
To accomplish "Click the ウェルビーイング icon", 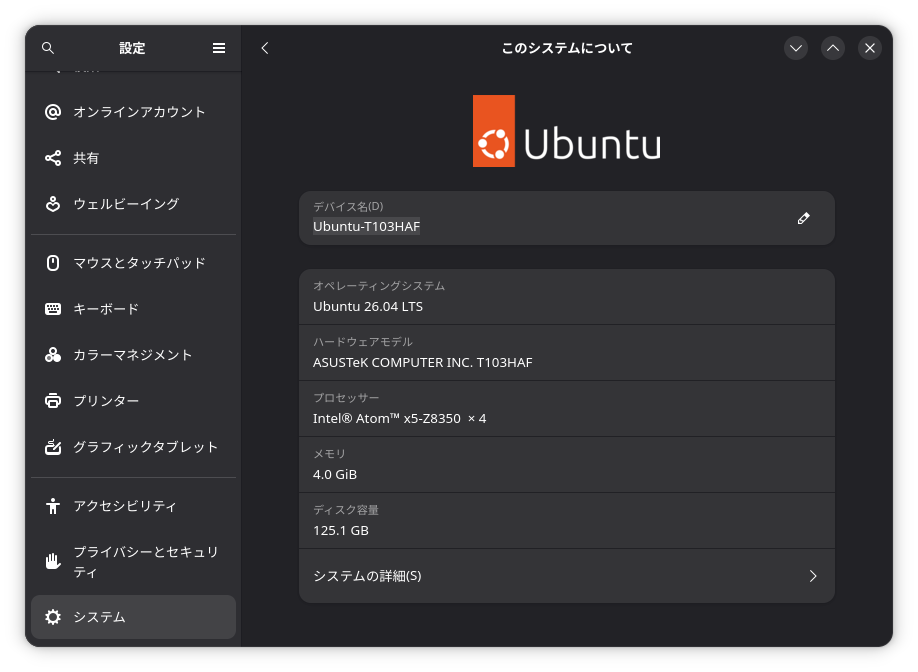I will coord(53,204).
